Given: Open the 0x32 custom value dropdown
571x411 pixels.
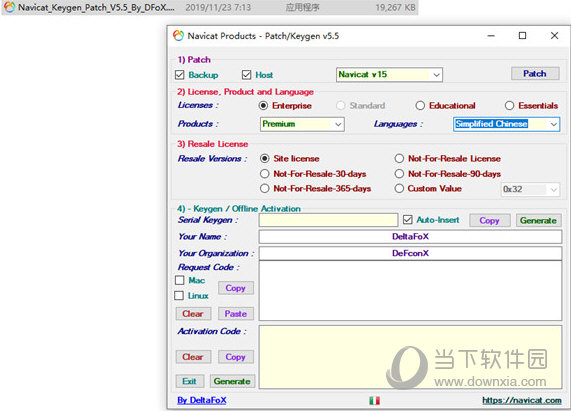Looking at the screenshot, I should tap(530, 189).
